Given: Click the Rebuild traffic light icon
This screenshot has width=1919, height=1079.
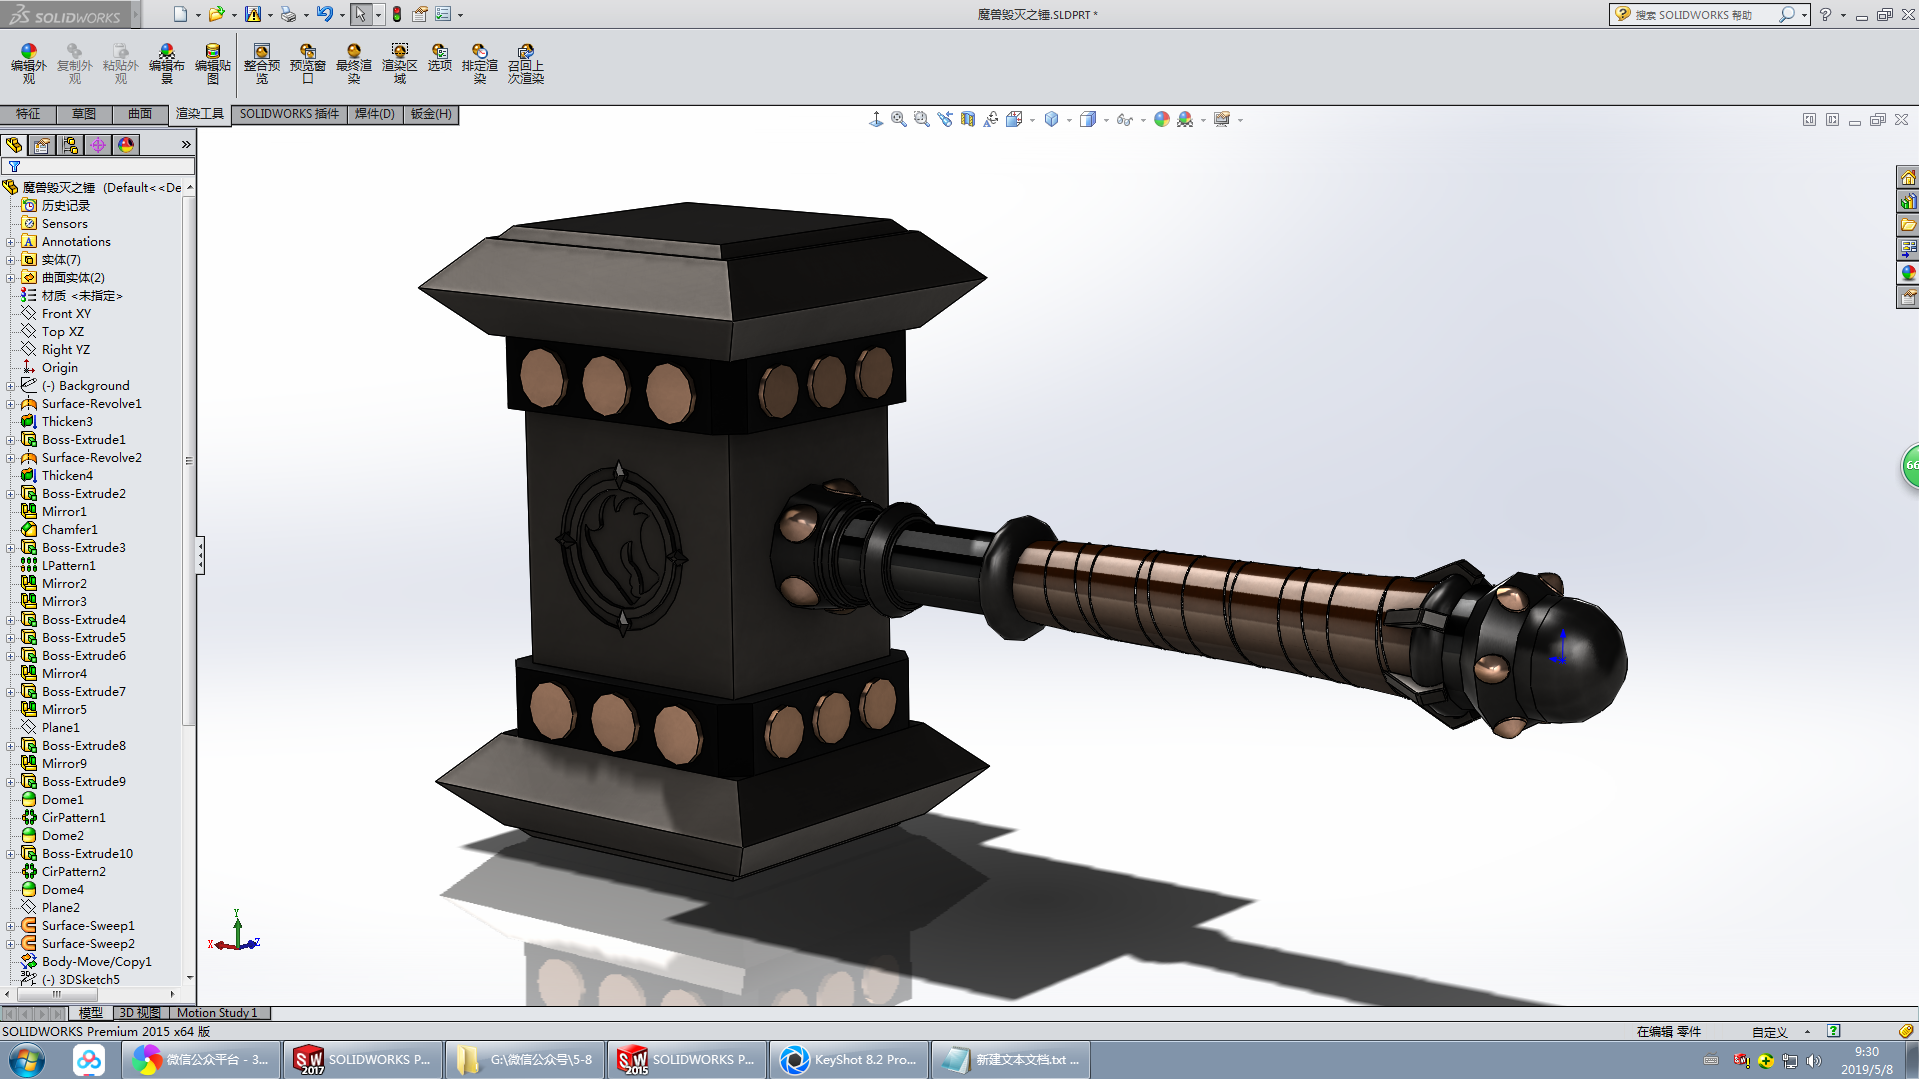Looking at the screenshot, I should pyautogui.click(x=397, y=14).
